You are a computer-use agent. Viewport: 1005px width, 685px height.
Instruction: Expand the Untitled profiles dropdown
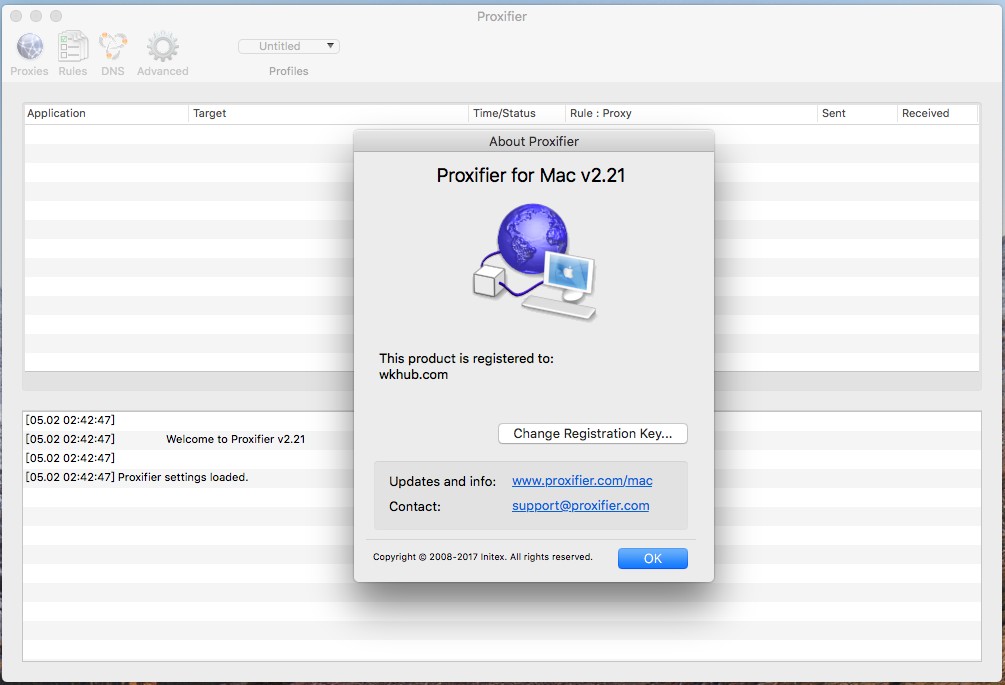click(288, 46)
